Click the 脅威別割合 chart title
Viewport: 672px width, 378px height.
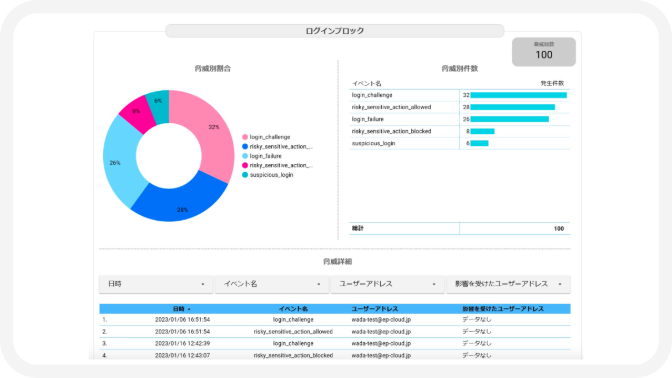coord(213,69)
